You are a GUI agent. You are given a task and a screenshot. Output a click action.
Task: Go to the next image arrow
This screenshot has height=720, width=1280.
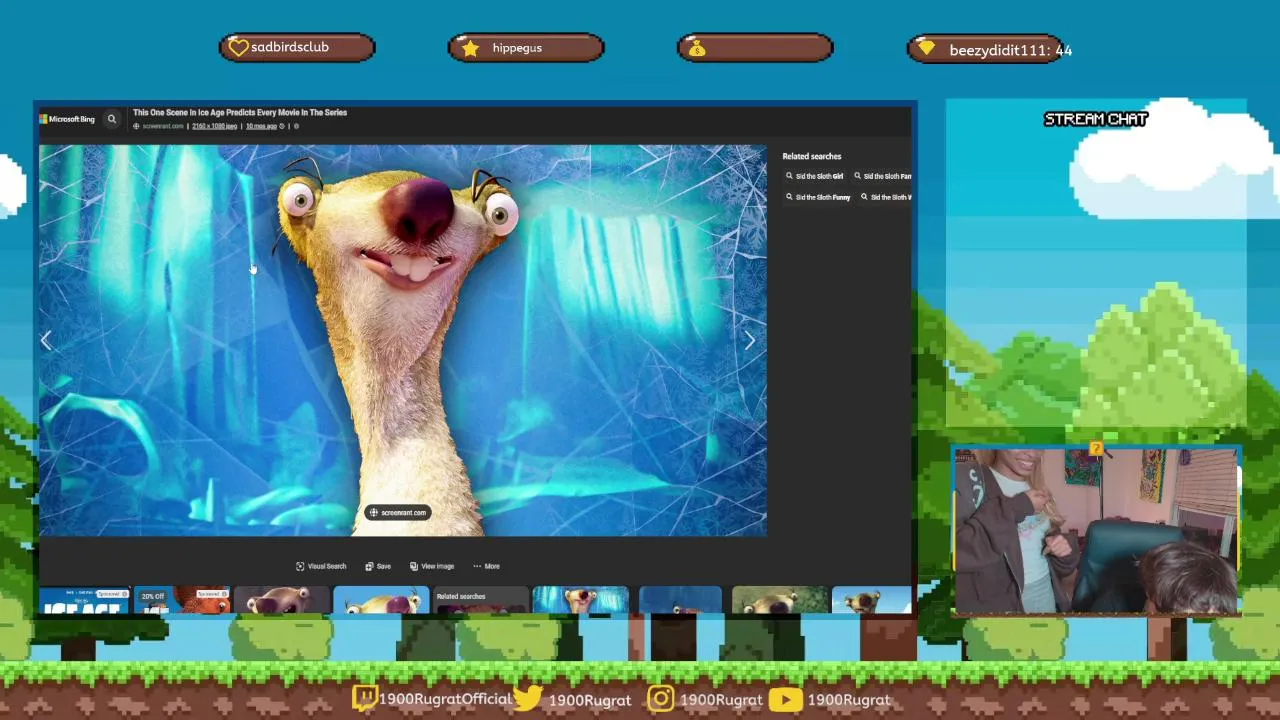750,341
